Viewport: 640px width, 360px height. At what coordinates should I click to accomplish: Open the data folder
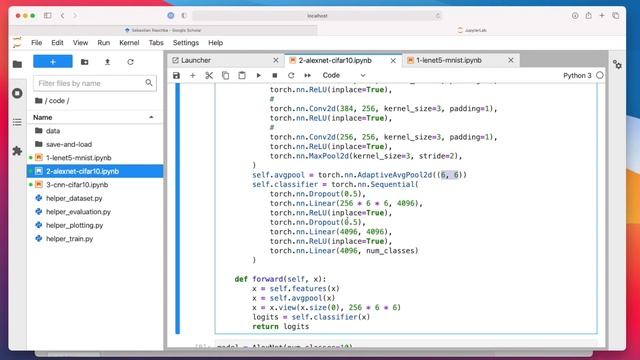pyautogui.click(x=95, y=131)
